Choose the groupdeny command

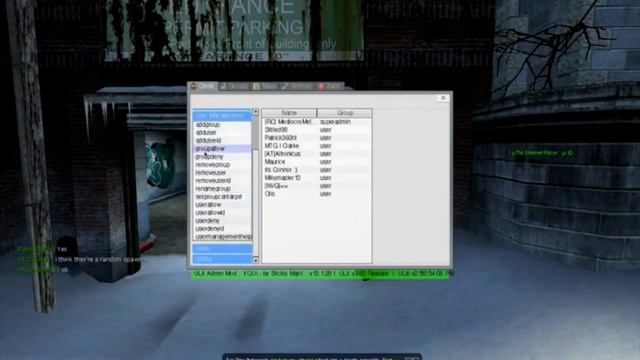pos(222,157)
